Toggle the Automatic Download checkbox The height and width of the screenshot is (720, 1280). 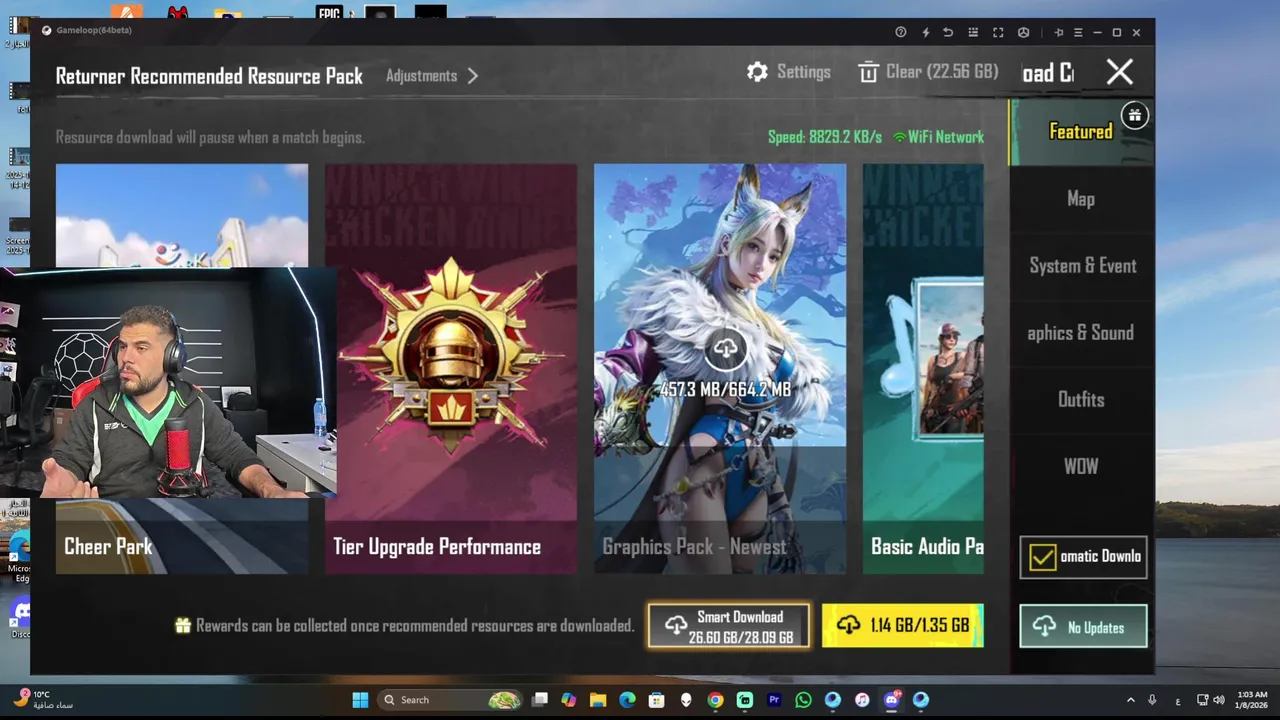click(1042, 557)
